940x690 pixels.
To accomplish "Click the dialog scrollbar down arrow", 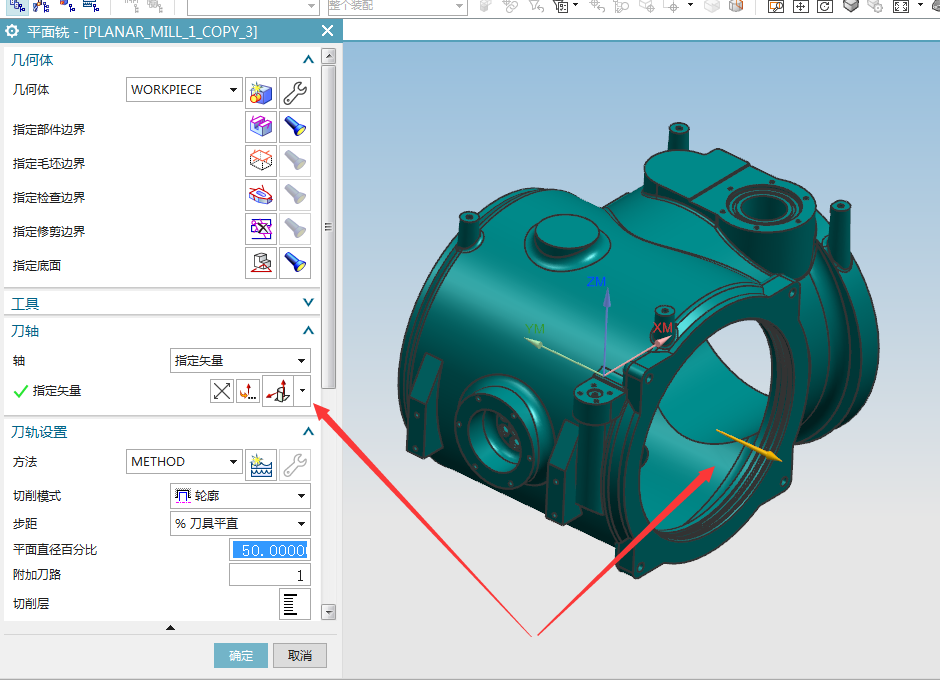I will tap(329, 612).
